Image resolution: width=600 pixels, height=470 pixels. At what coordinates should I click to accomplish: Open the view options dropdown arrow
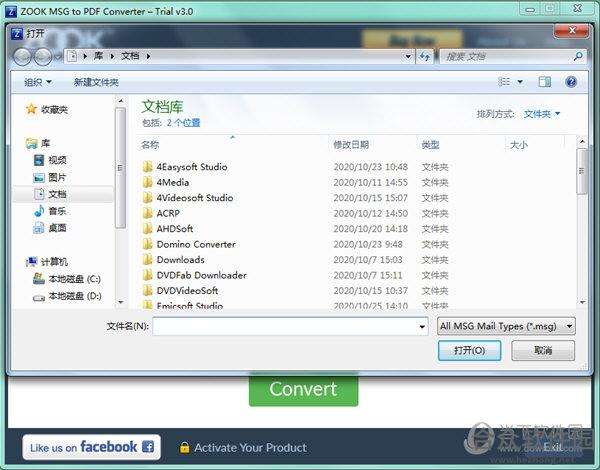(x=520, y=82)
